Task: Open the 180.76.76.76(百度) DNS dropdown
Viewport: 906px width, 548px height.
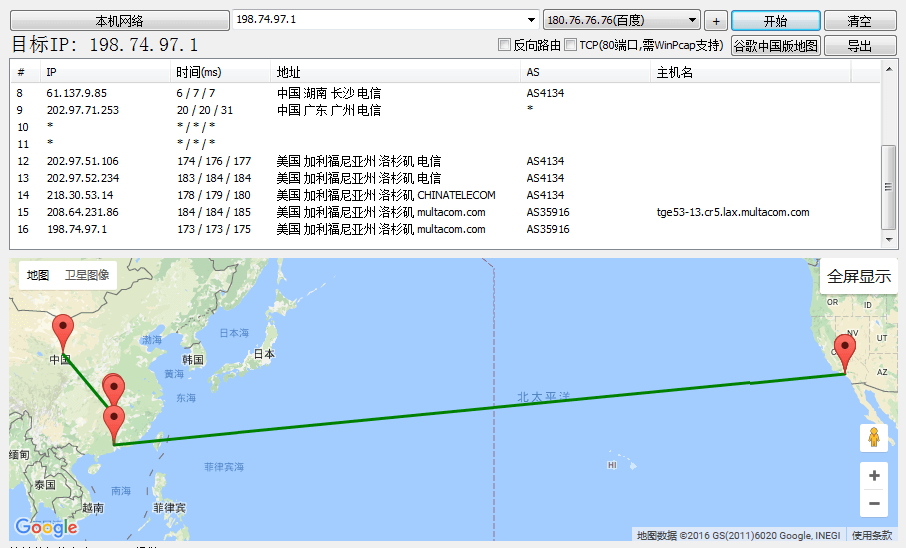Action: [693, 20]
